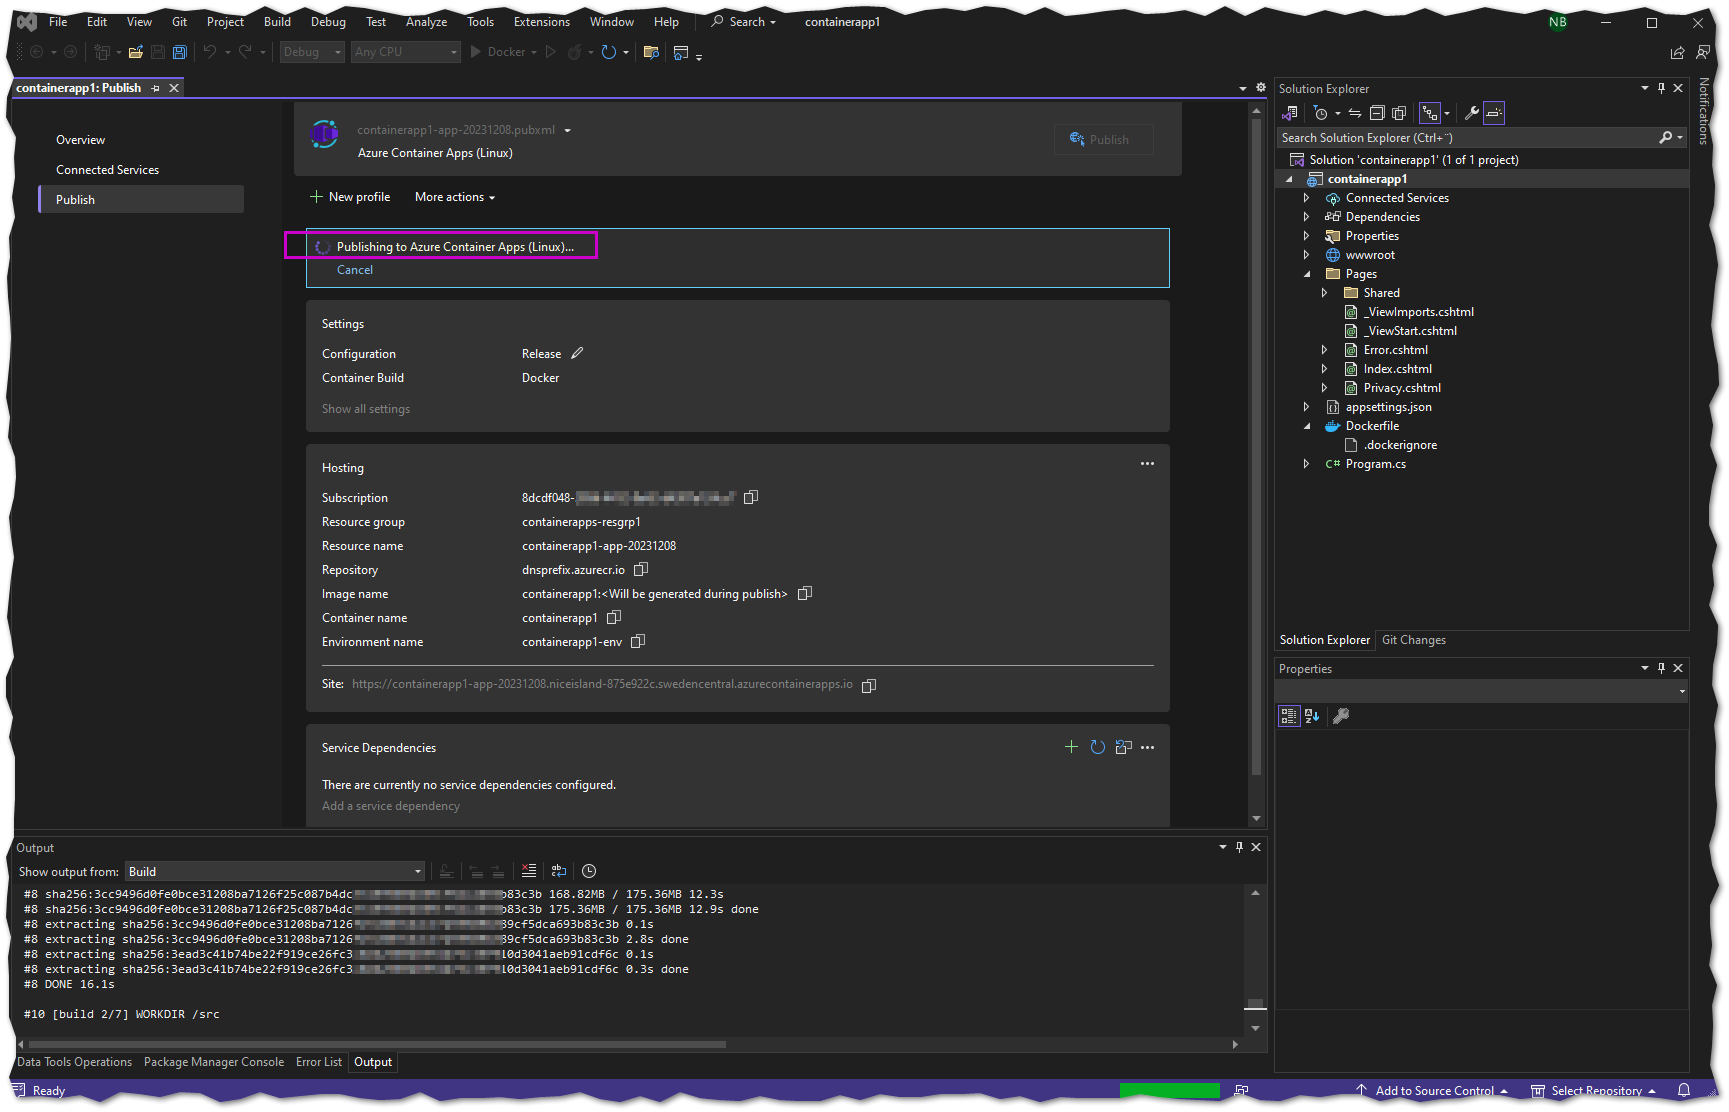Open the Debug configuration dropdown
Screen dimensions: 1729x1112
tap(312, 52)
